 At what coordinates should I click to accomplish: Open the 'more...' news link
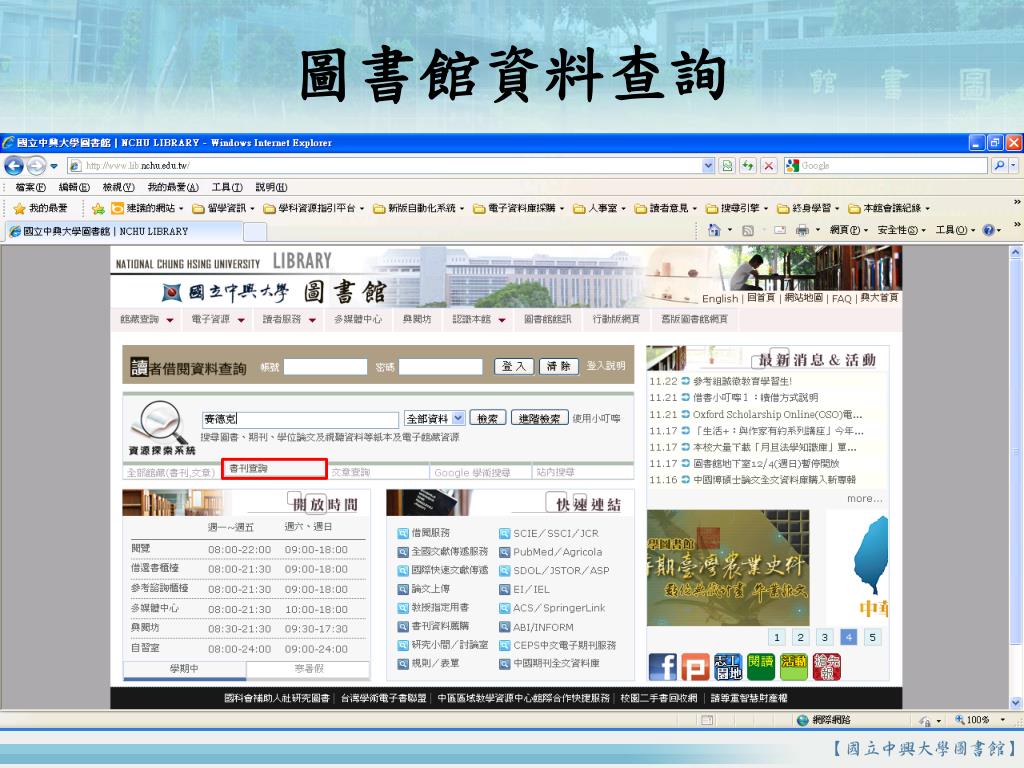click(x=865, y=498)
